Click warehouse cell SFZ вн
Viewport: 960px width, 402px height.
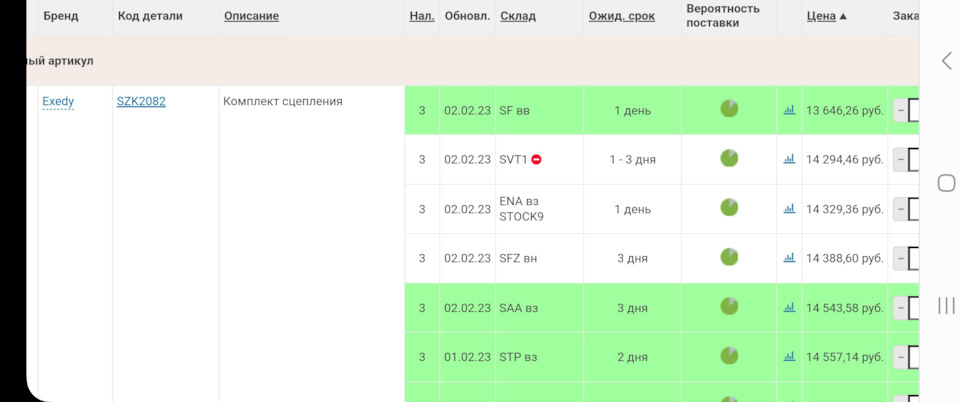tap(539, 259)
